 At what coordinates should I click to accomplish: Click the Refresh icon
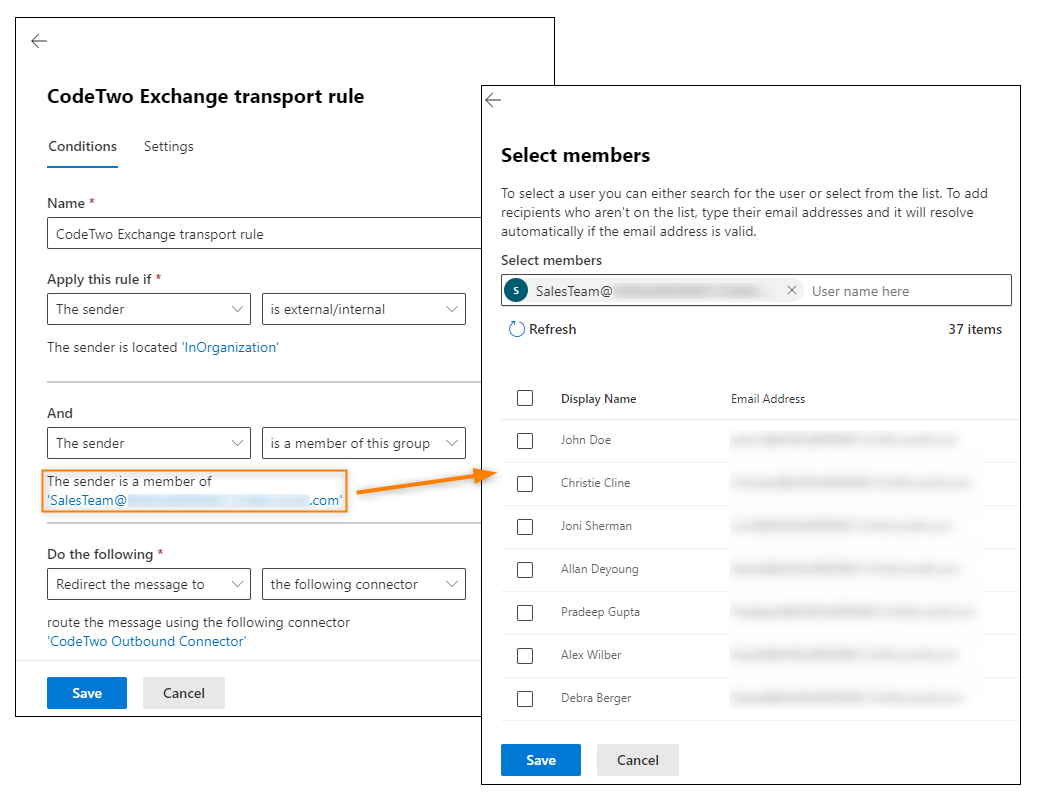click(x=517, y=329)
